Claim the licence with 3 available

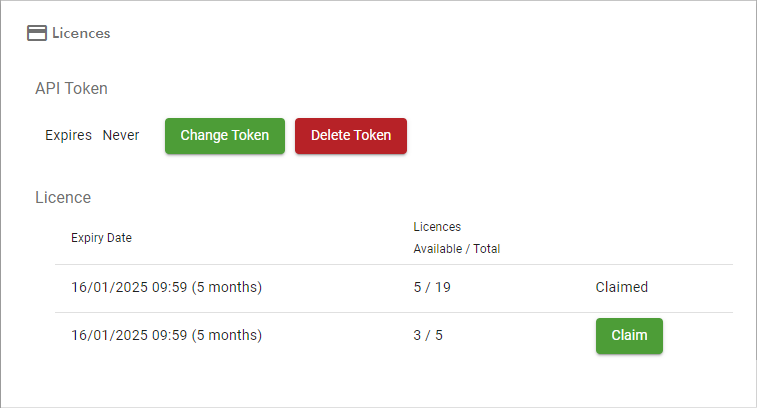tap(629, 336)
